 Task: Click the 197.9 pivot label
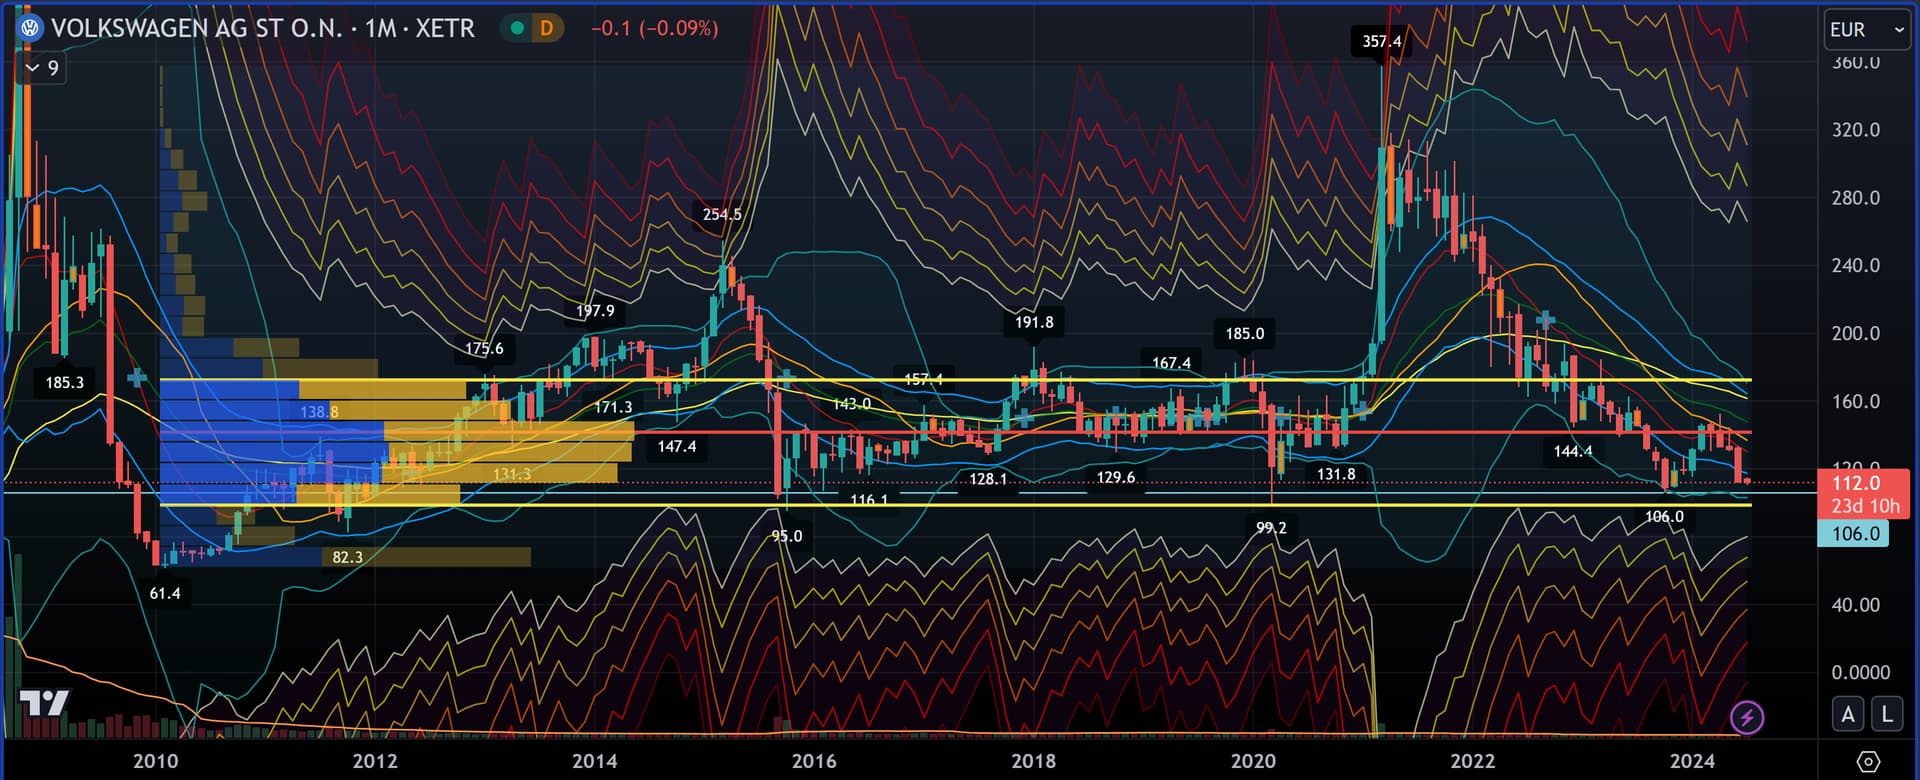(595, 311)
